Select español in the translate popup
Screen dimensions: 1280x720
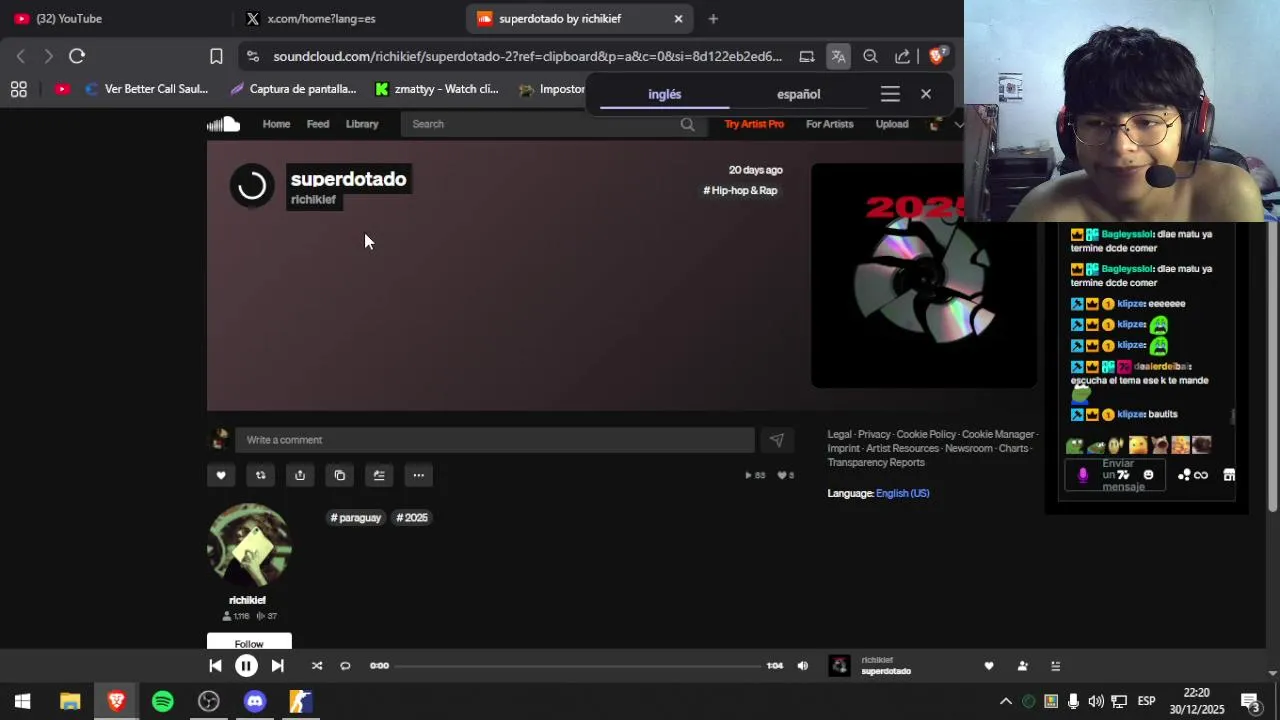(798, 94)
